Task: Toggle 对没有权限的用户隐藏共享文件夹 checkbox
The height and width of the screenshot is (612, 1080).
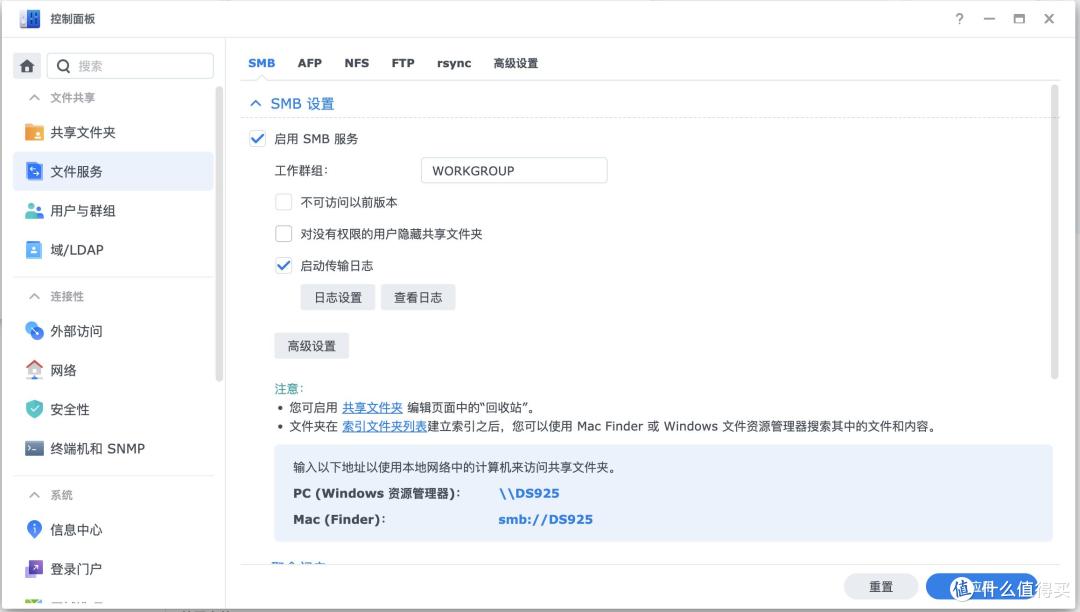Action: coord(283,234)
